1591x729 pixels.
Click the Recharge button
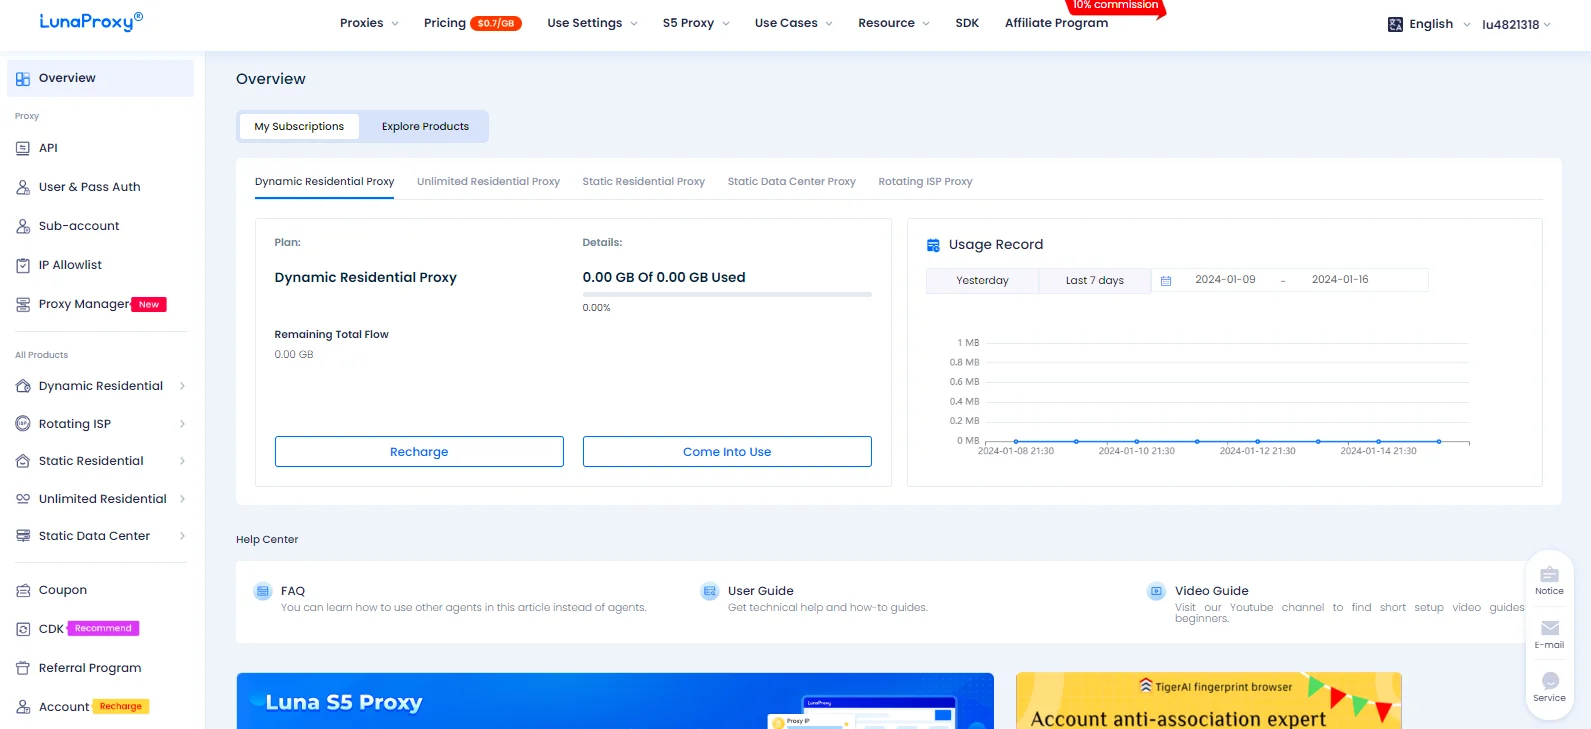(x=419, y=452)
